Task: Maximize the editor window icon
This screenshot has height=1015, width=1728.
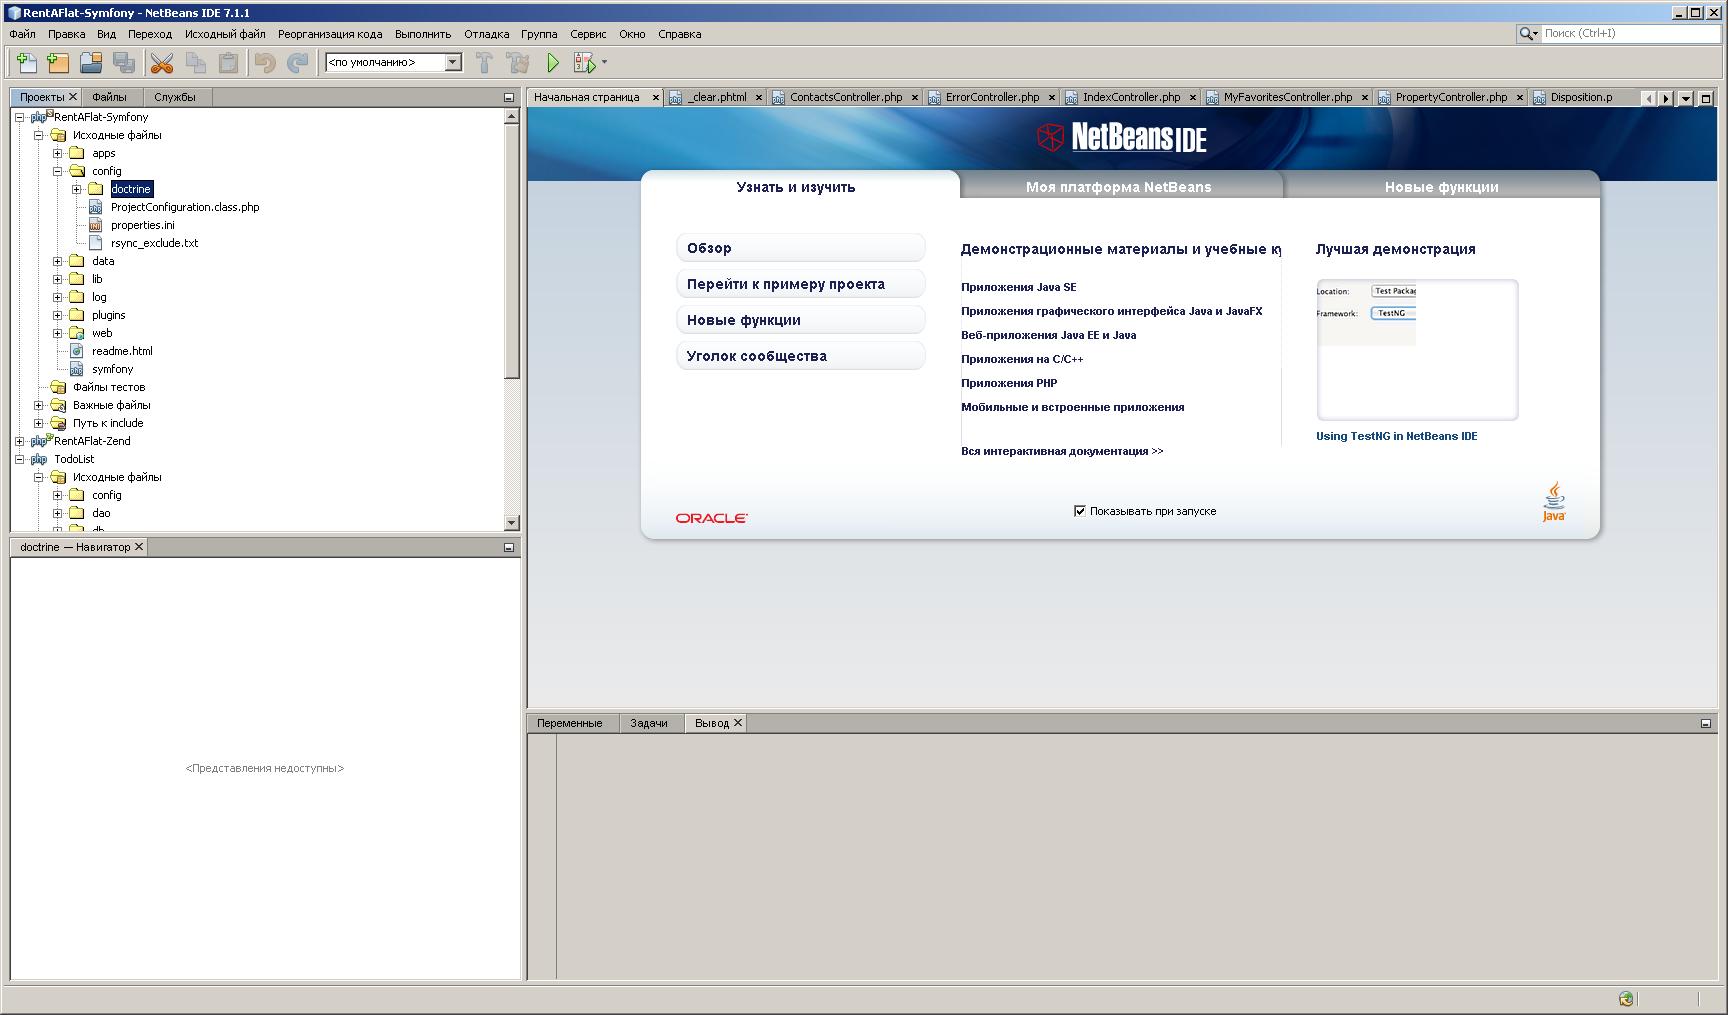Action: tap(1706, 98)
